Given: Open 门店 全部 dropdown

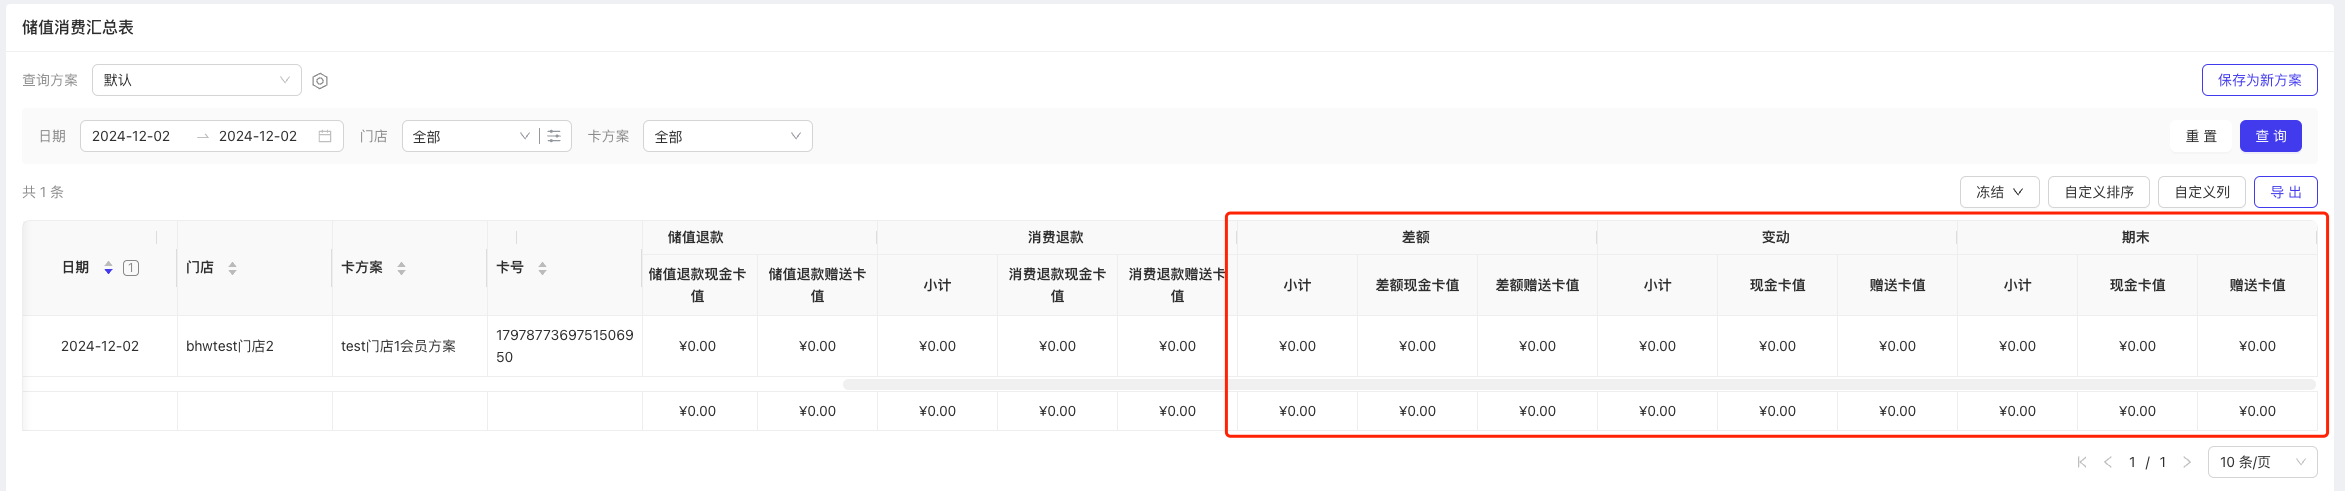Looking at the screenshot, I should coord(470,136).
